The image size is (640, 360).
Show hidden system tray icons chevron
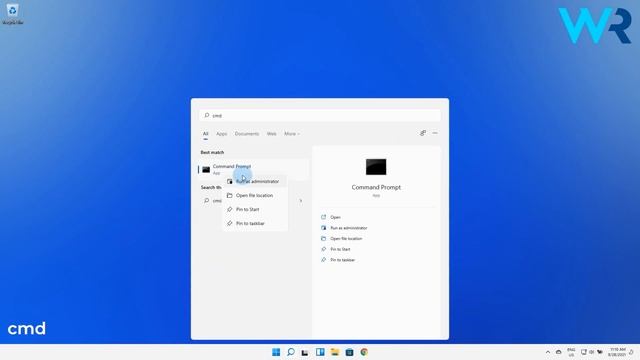[548, 352]
